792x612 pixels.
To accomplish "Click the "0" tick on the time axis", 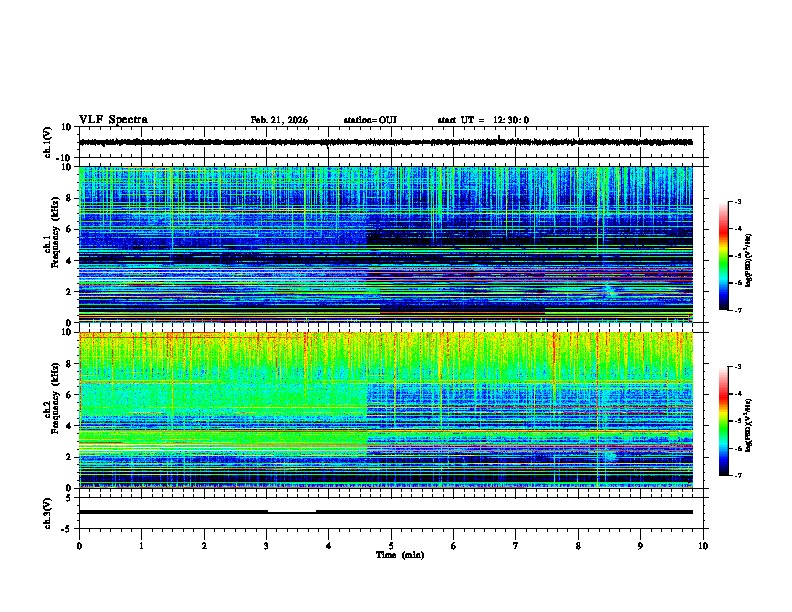I will click(x=79, y=546).
